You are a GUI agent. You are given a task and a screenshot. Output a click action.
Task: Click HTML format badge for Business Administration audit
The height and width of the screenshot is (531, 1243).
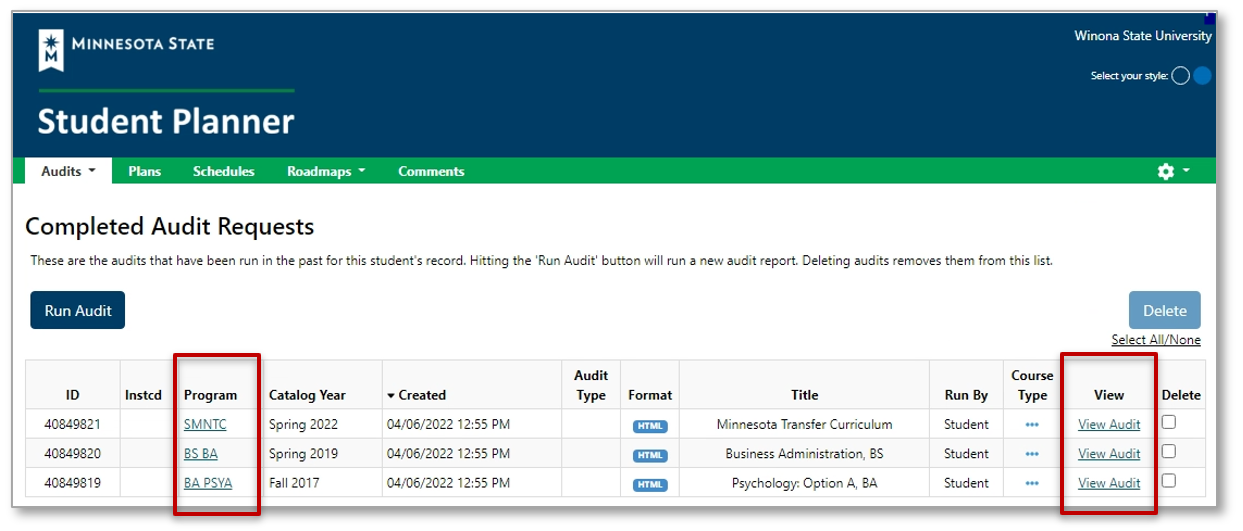[649, 455]
